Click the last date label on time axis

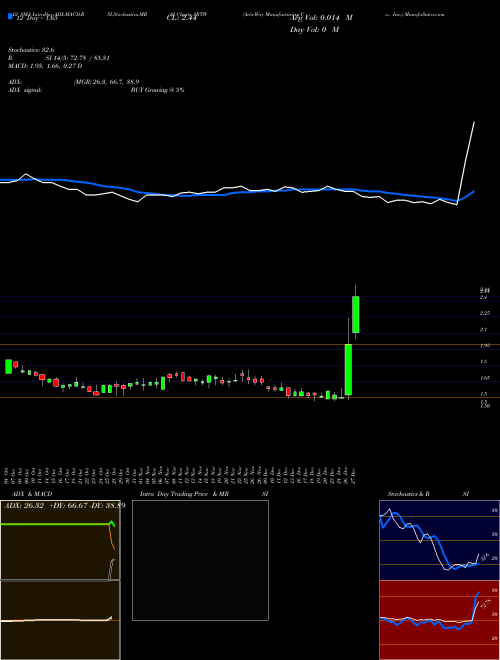coord(356,476)
